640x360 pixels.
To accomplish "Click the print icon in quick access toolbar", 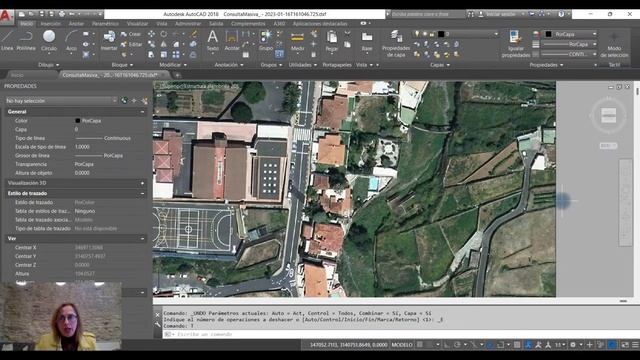I will [62, 14].
